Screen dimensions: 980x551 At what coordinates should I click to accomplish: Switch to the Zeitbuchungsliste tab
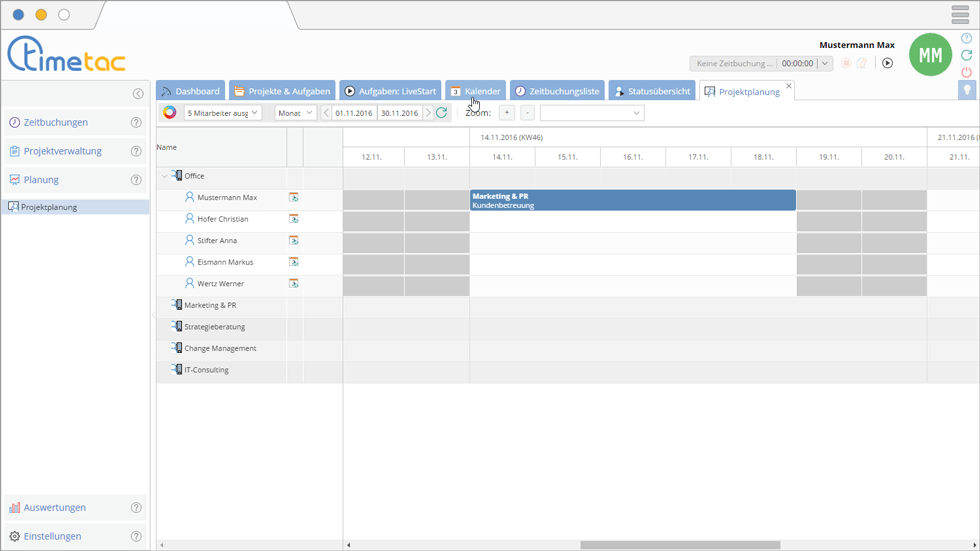(557, 91)
